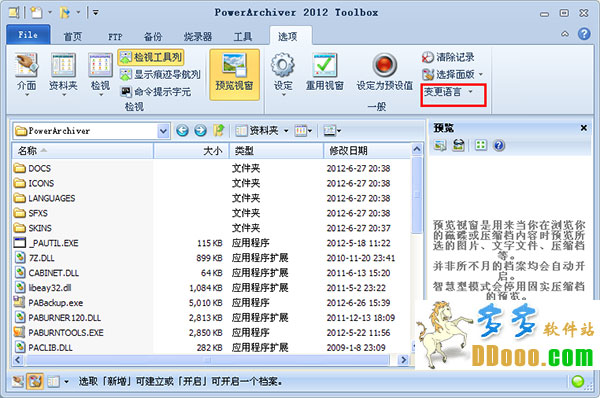Switch to the 首页 tab

(72, 37)
